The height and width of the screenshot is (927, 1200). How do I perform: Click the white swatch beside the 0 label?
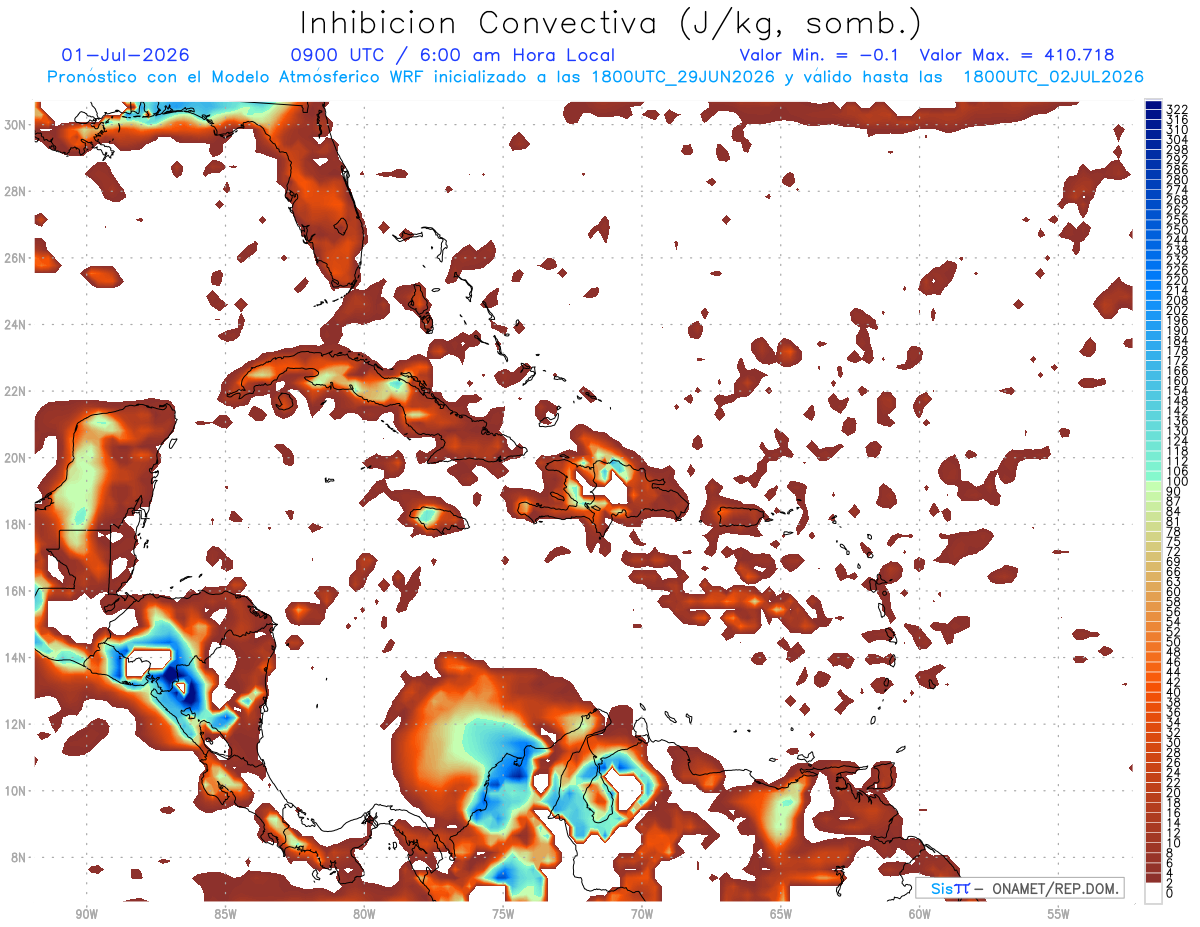point(1154,893)
